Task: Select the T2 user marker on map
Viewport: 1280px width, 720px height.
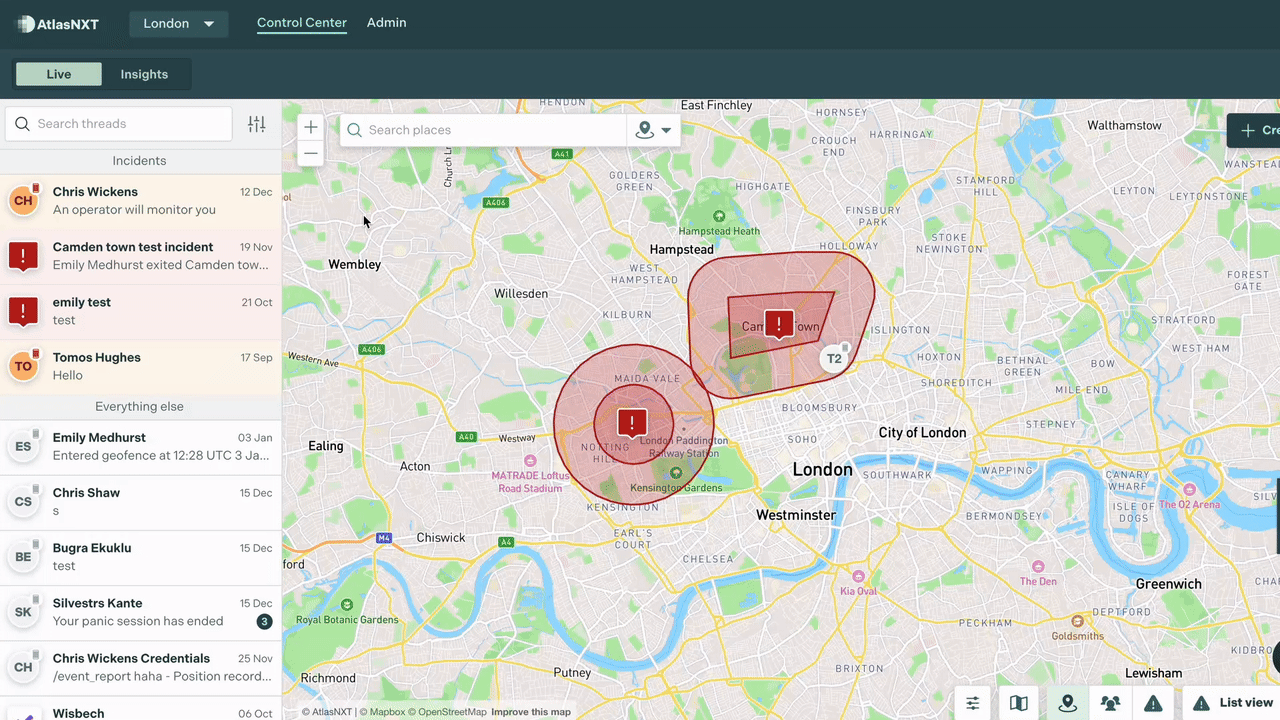Action: [x=834, y=359]
